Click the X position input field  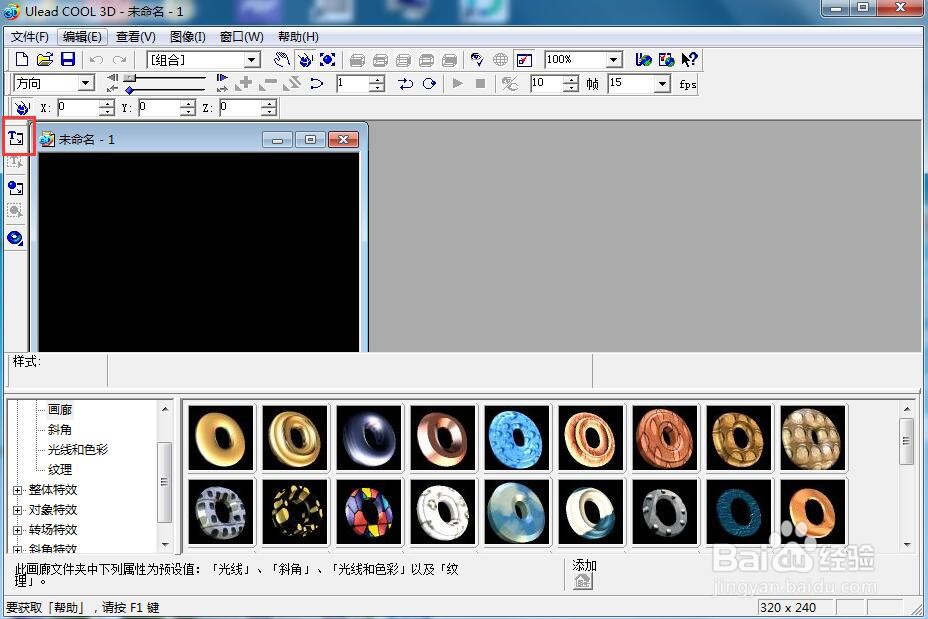pos(78,107)
